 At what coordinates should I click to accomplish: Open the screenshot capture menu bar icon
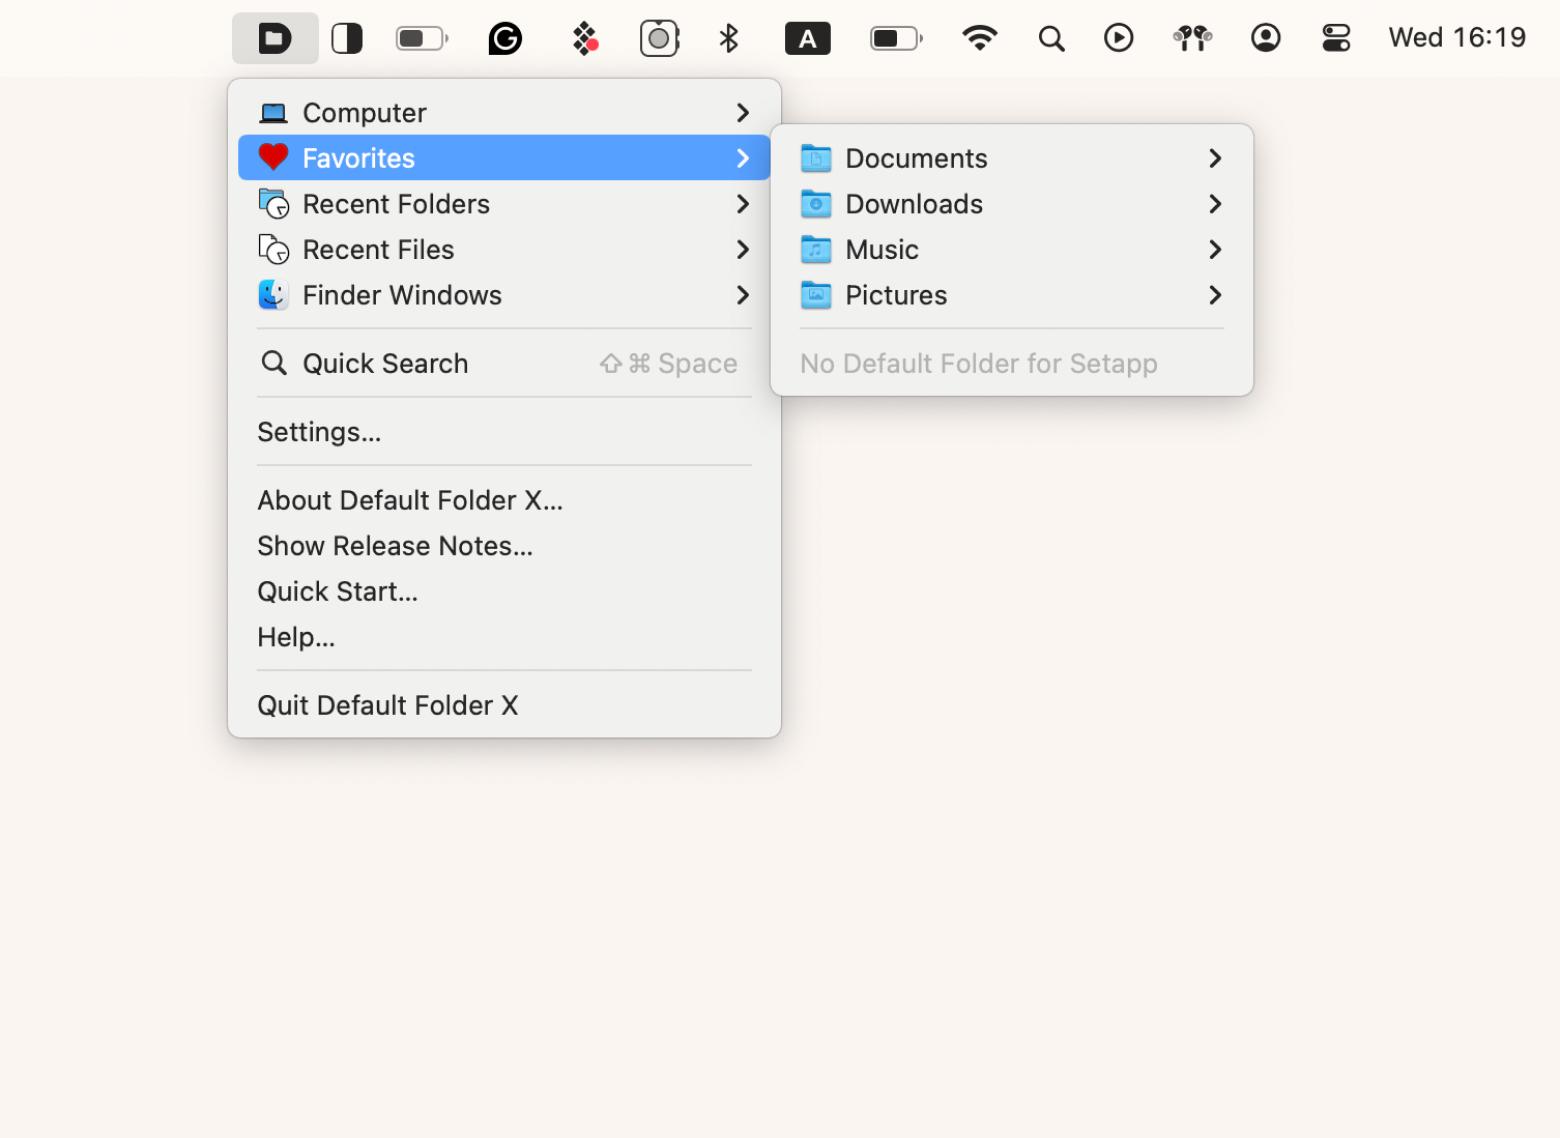(659, 39)
